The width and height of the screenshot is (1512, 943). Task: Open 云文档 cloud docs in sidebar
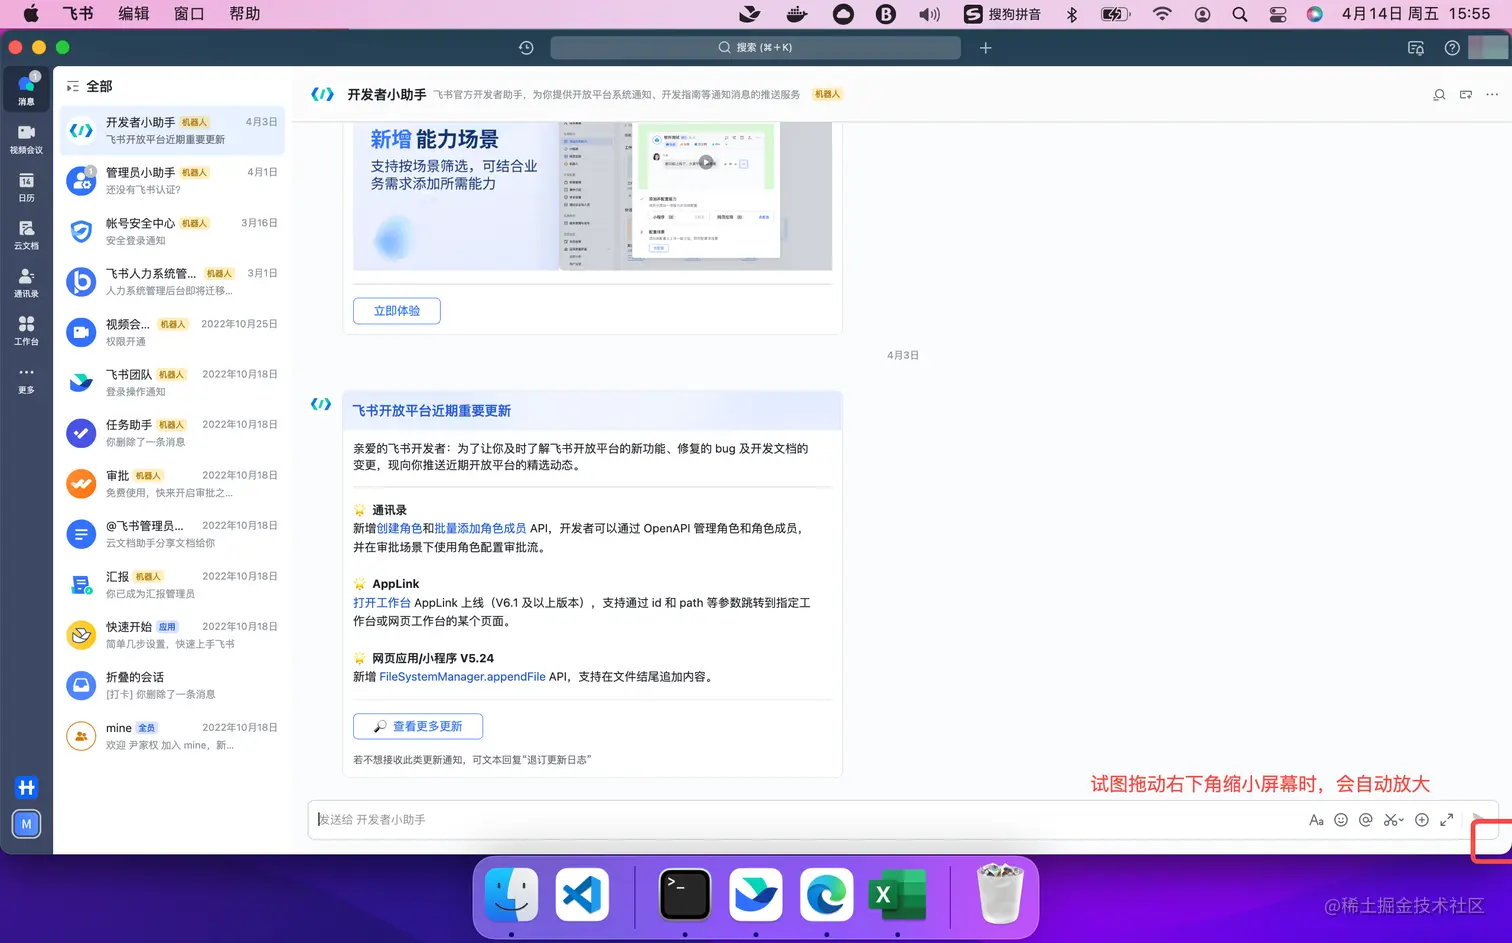(26, 234)
